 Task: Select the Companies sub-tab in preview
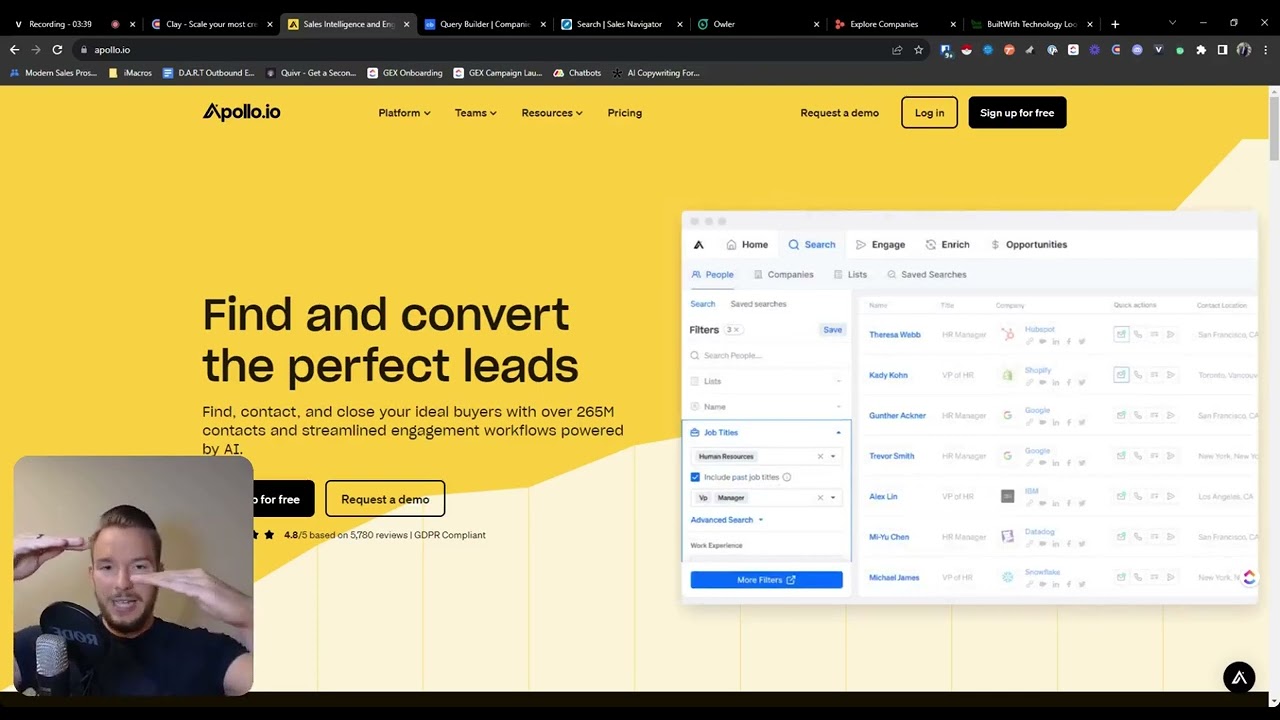783,274
